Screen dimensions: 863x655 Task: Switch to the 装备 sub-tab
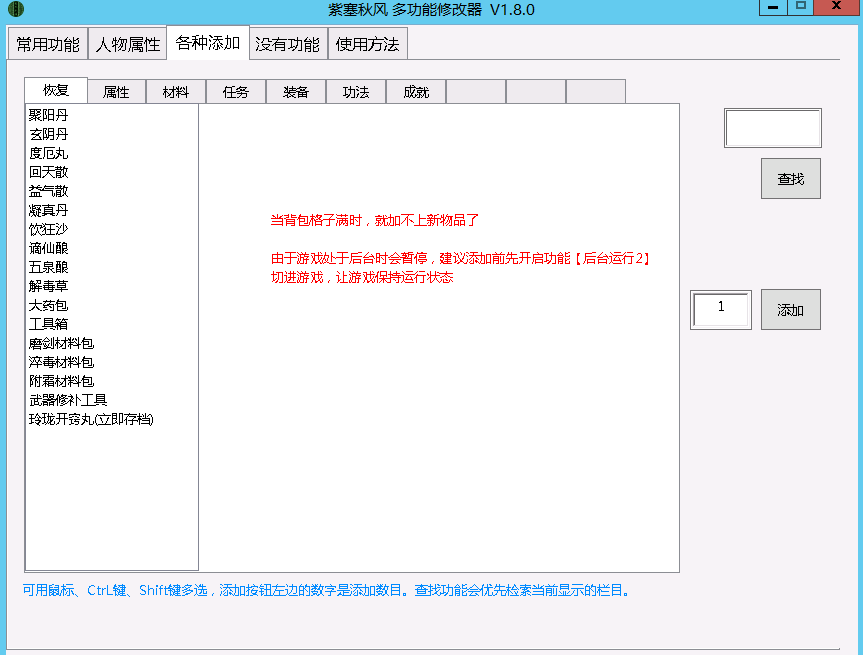pyautogui.click(x=296, y=91)
